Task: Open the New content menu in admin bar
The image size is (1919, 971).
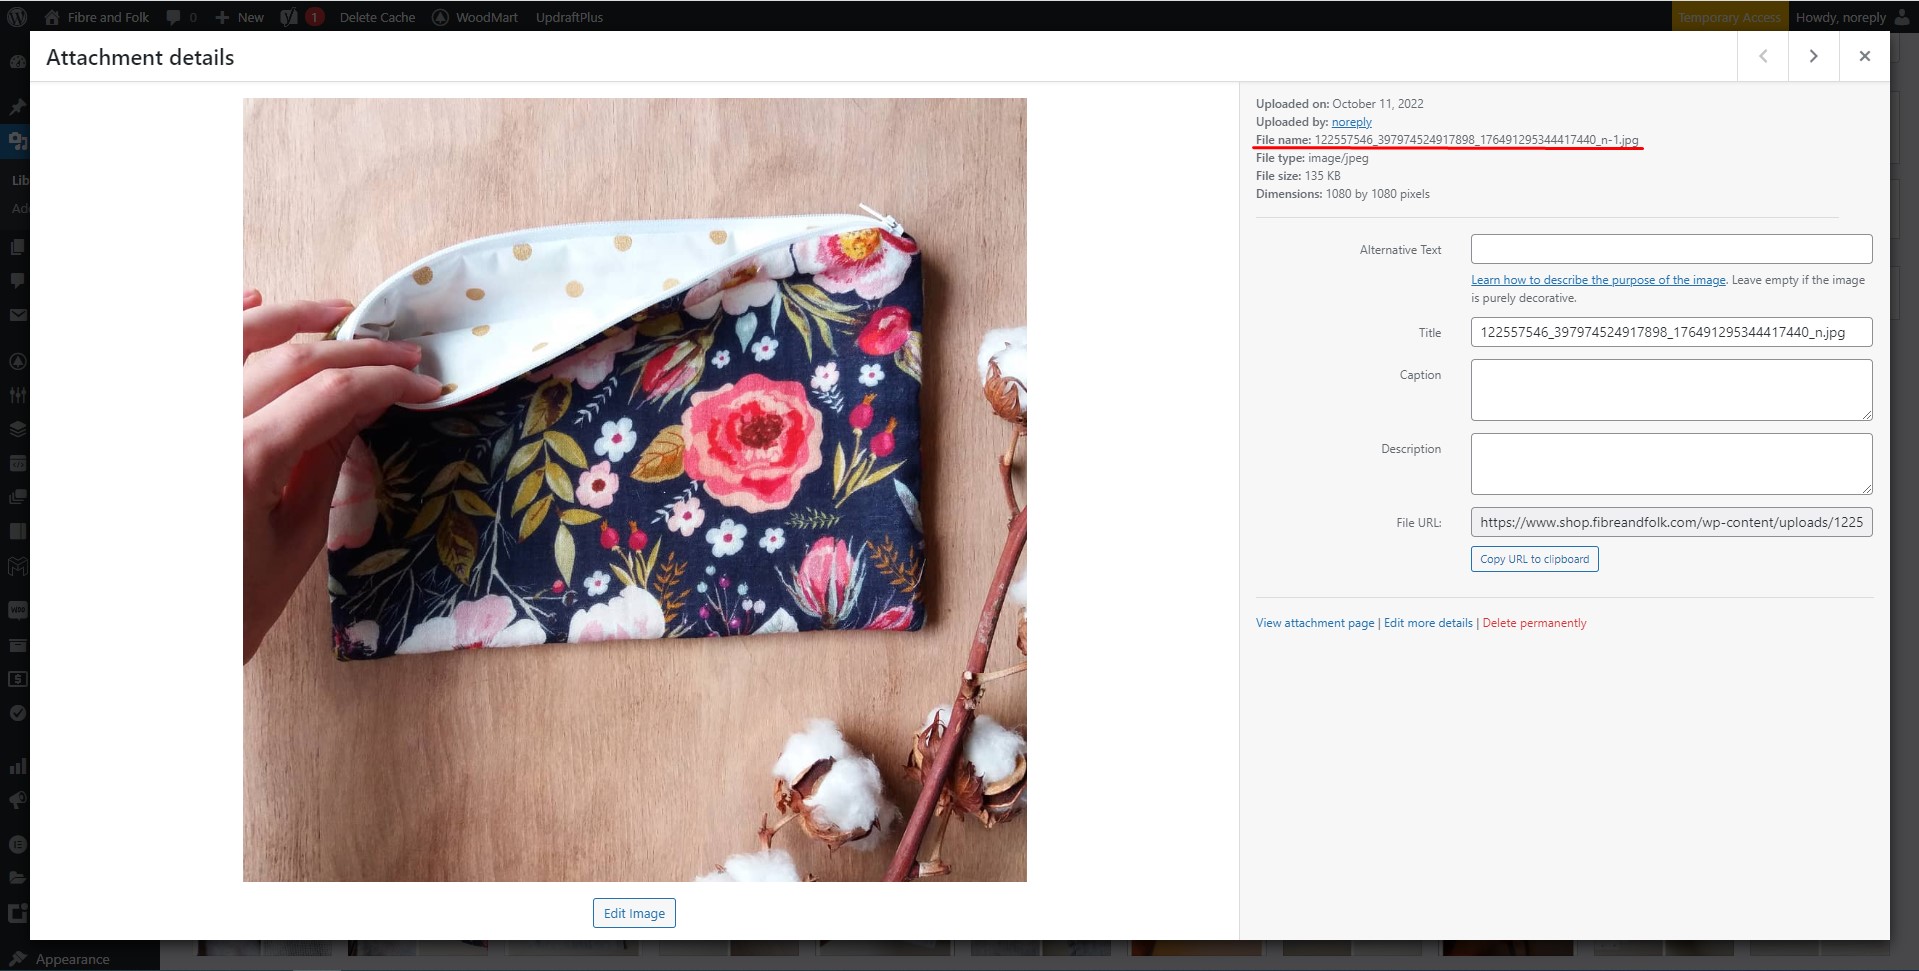Action: coord(240,17)
